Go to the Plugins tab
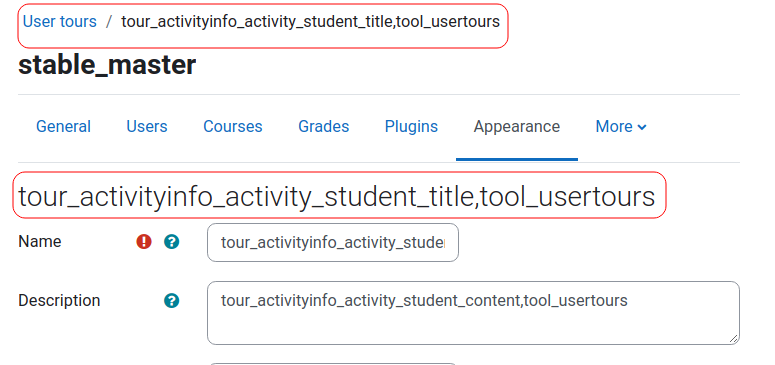The height and width of the screenshot is (365, 775). tap(411, 127)
